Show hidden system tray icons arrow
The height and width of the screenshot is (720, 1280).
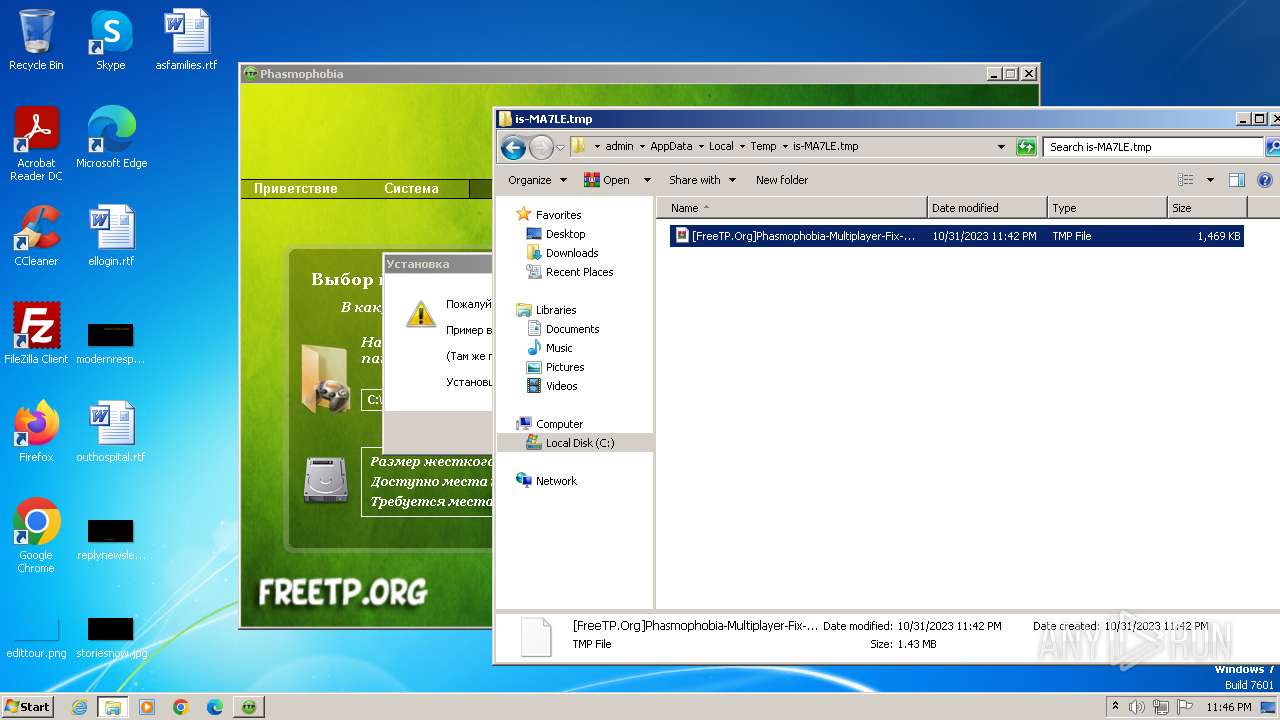pos(1116,707)
